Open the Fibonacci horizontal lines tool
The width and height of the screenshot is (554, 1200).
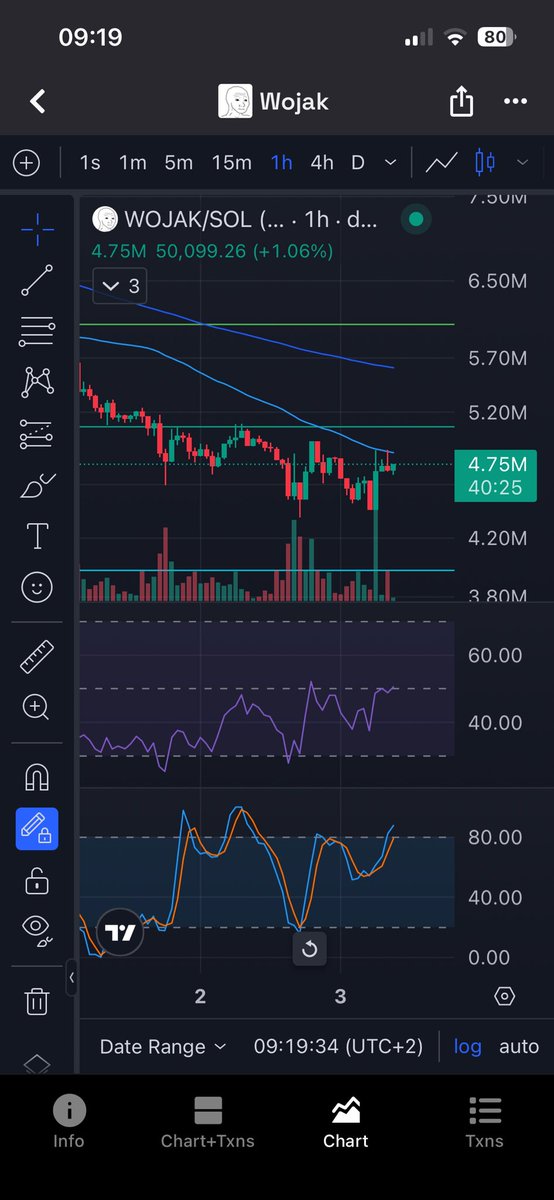tap(37, 330)
